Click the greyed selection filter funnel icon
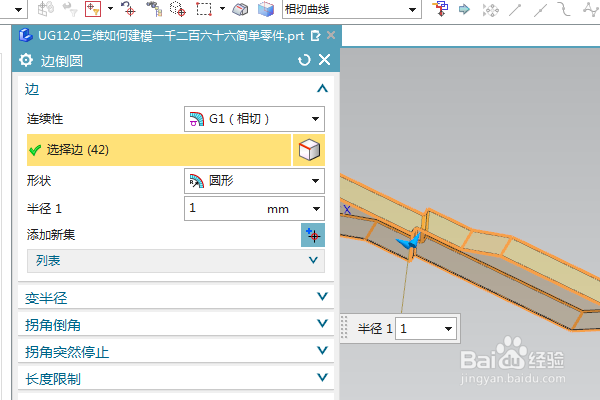 click(70, 9)
